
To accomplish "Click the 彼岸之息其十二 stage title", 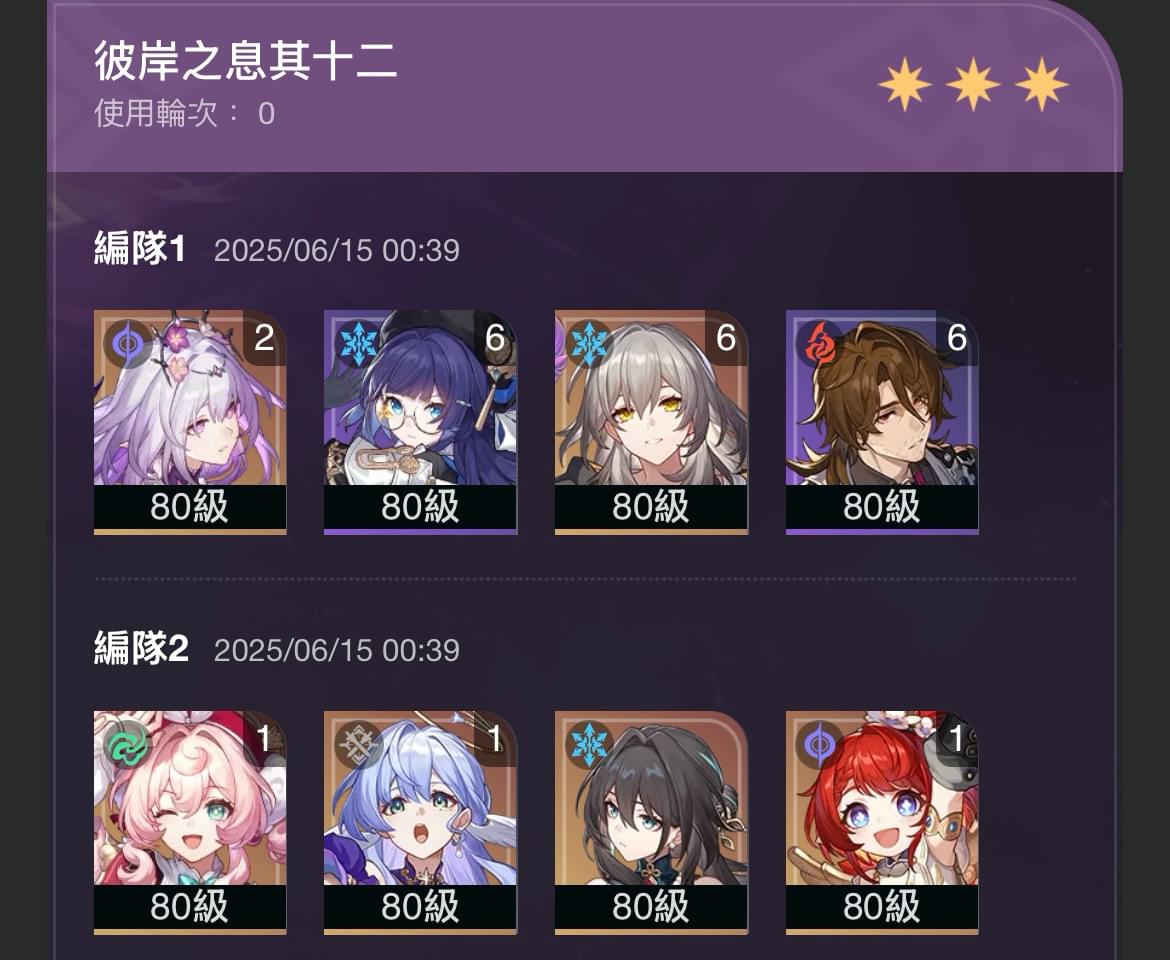I will (245, 60).
